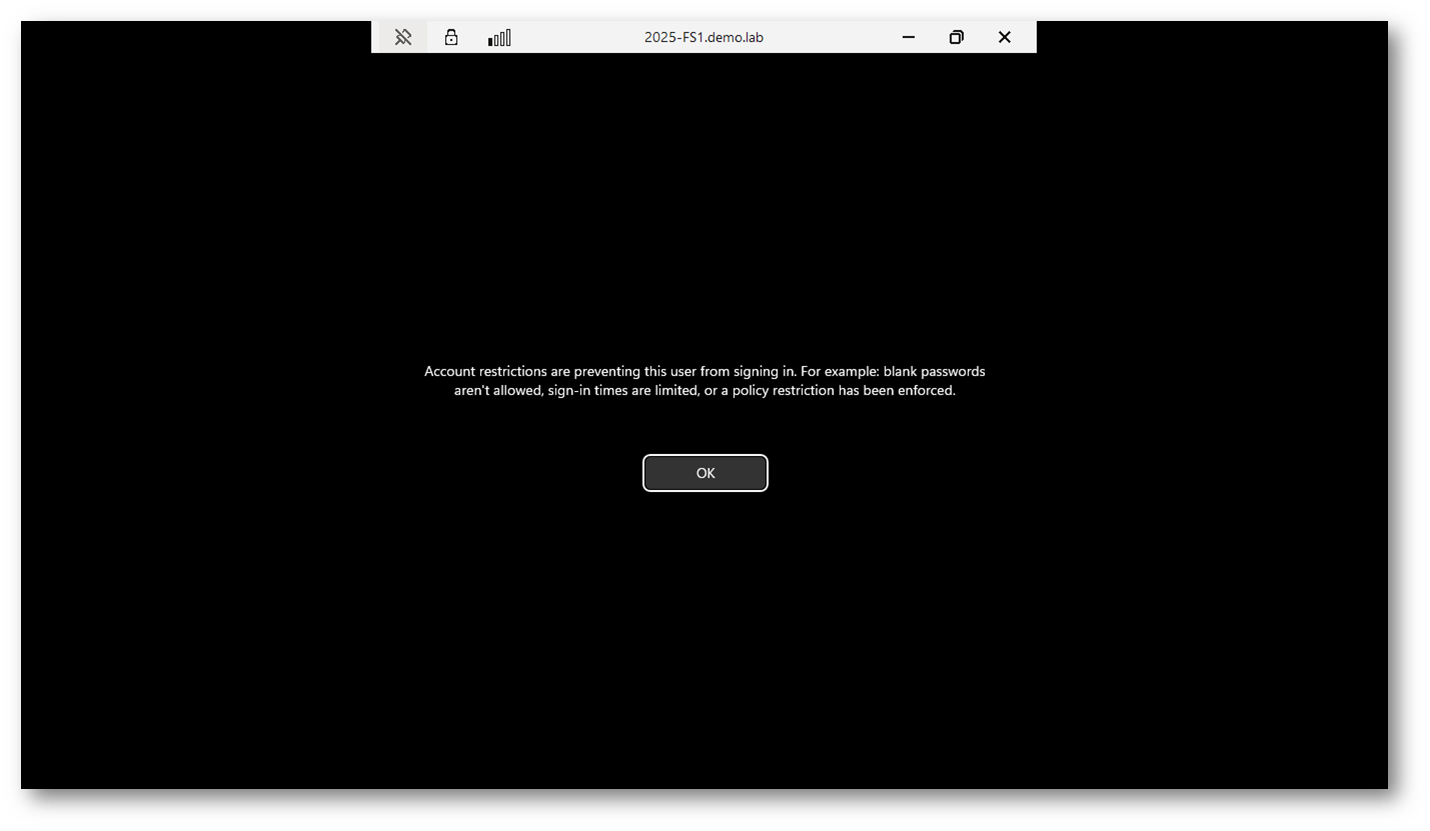Unpin the connection bar with the pin icon
1430x831 pixels.
click(403, 37)
